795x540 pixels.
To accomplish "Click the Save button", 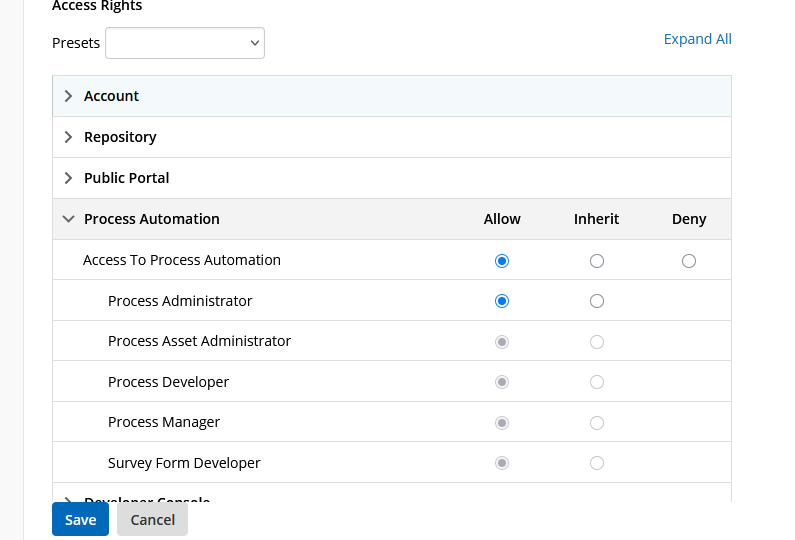I will point(80,519).
